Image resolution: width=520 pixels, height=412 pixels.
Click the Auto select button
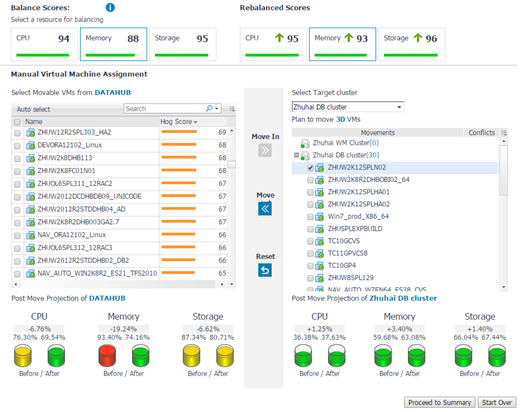(x=33, y=109)
